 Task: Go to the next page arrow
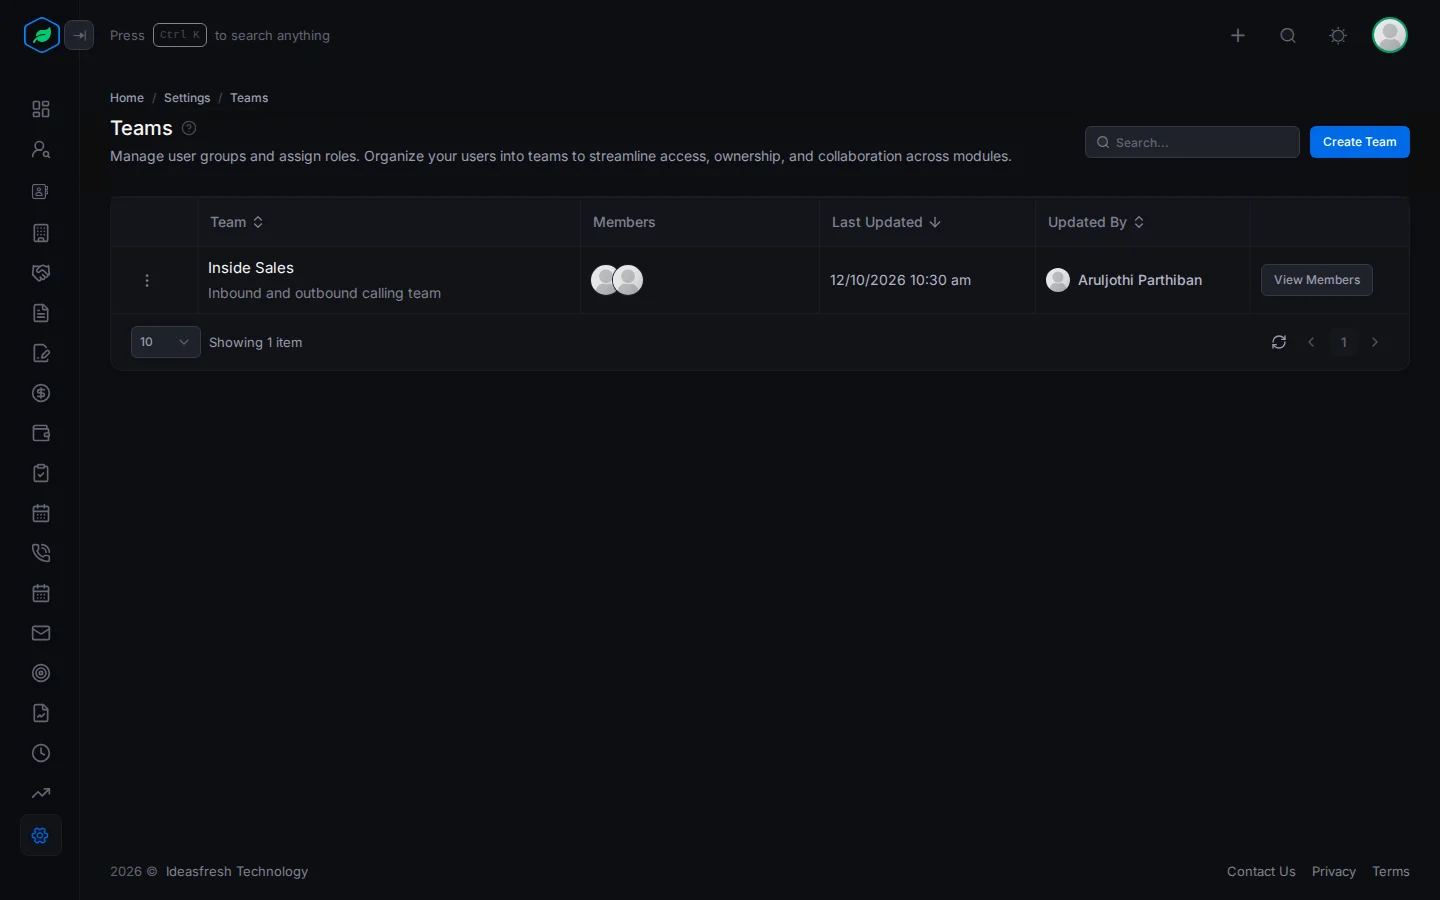[1375, 342]
